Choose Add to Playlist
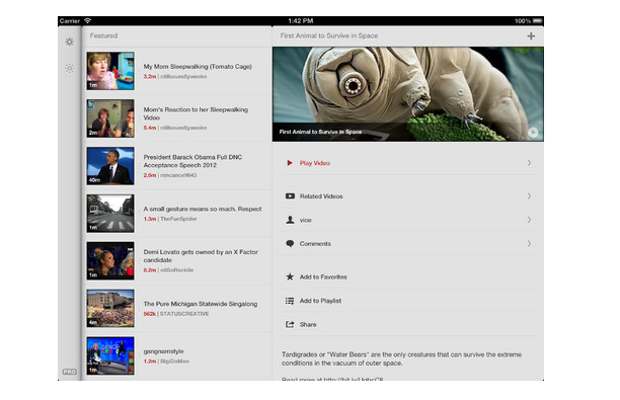The height and width of the screenshot is (400, 620). (x=320, y=301)
